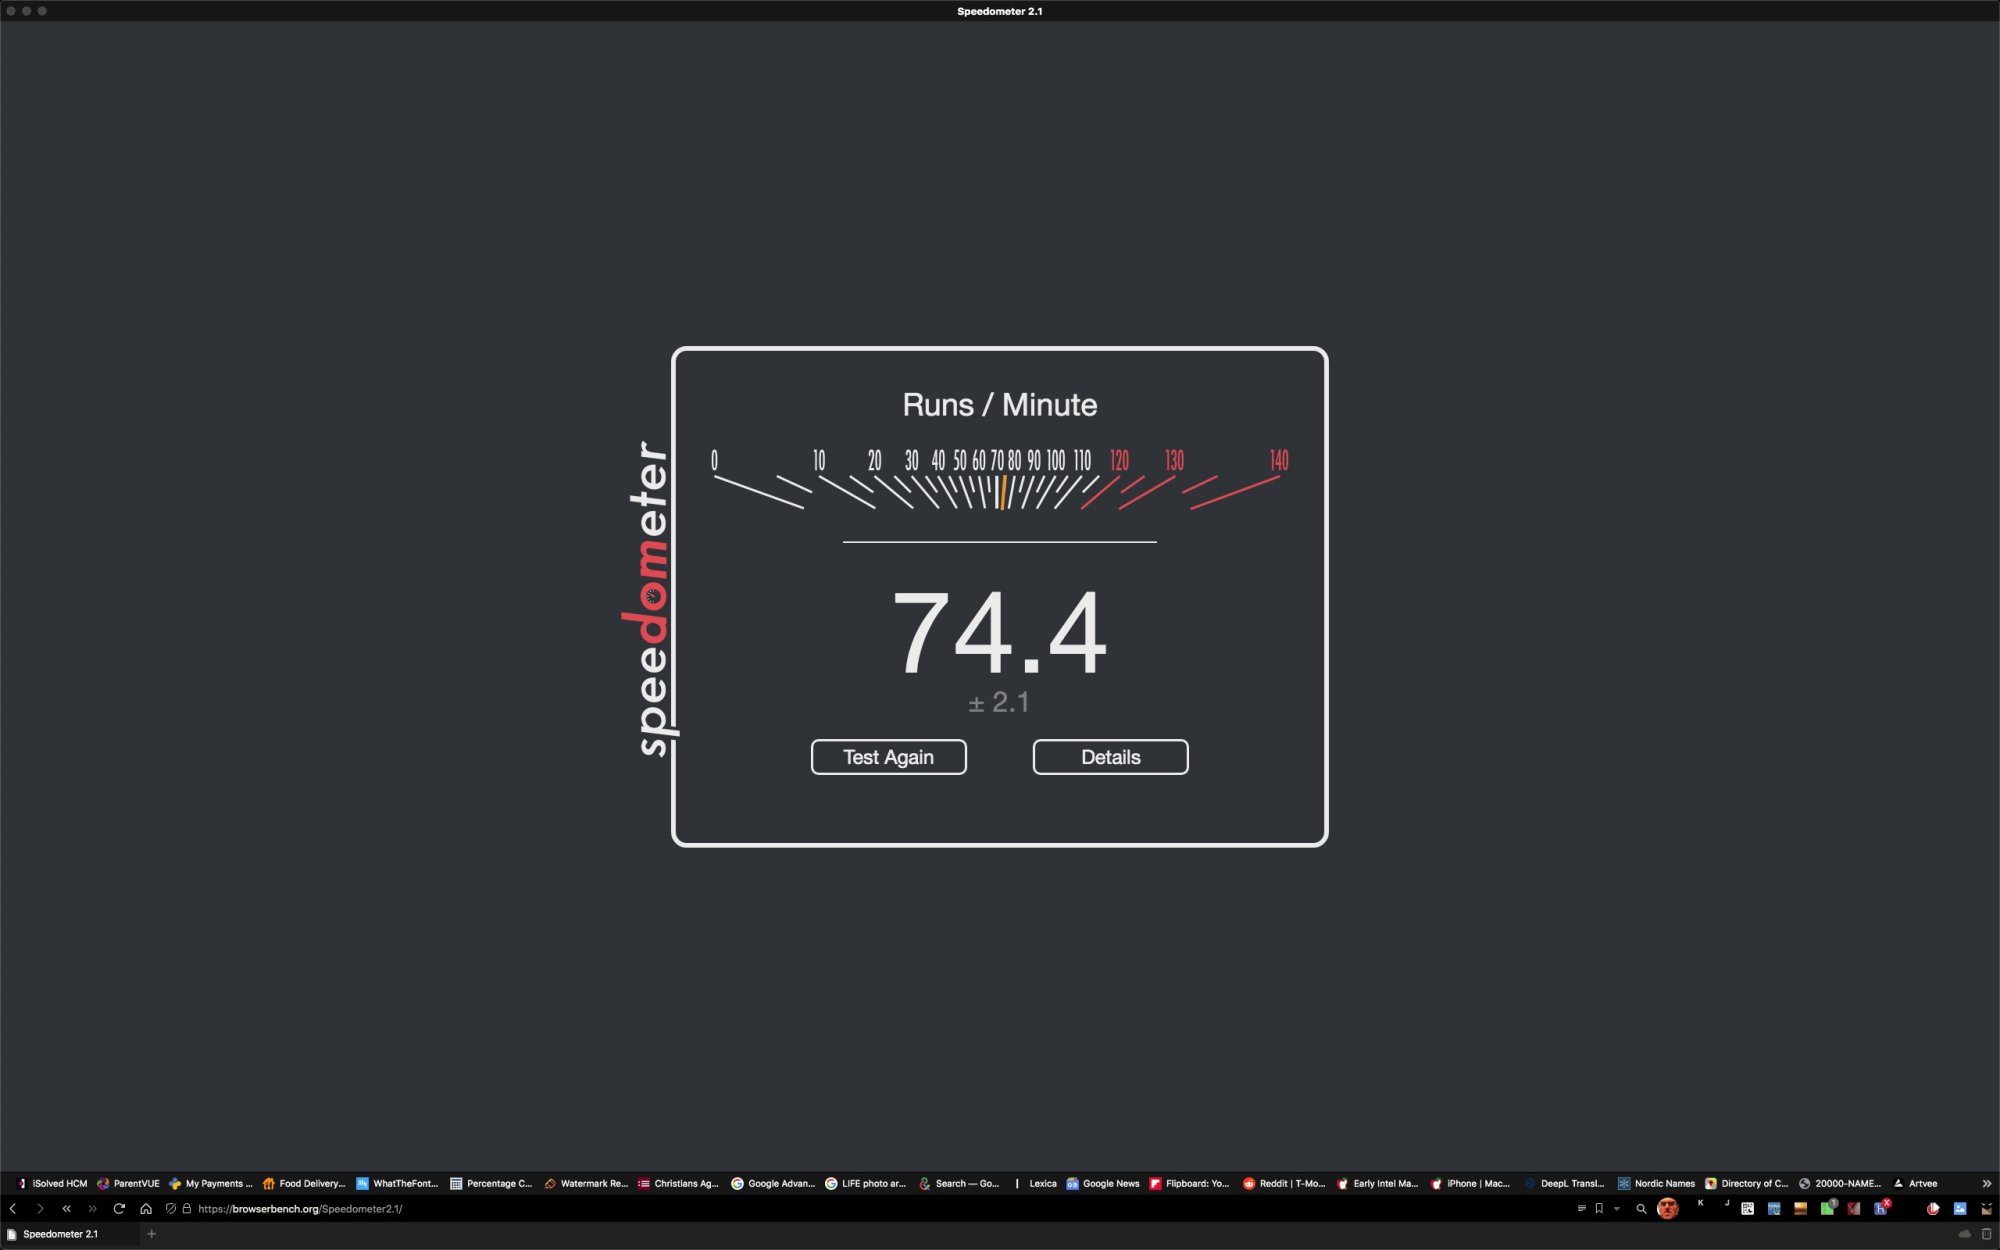Click the search magnifier icon

1641,1209
